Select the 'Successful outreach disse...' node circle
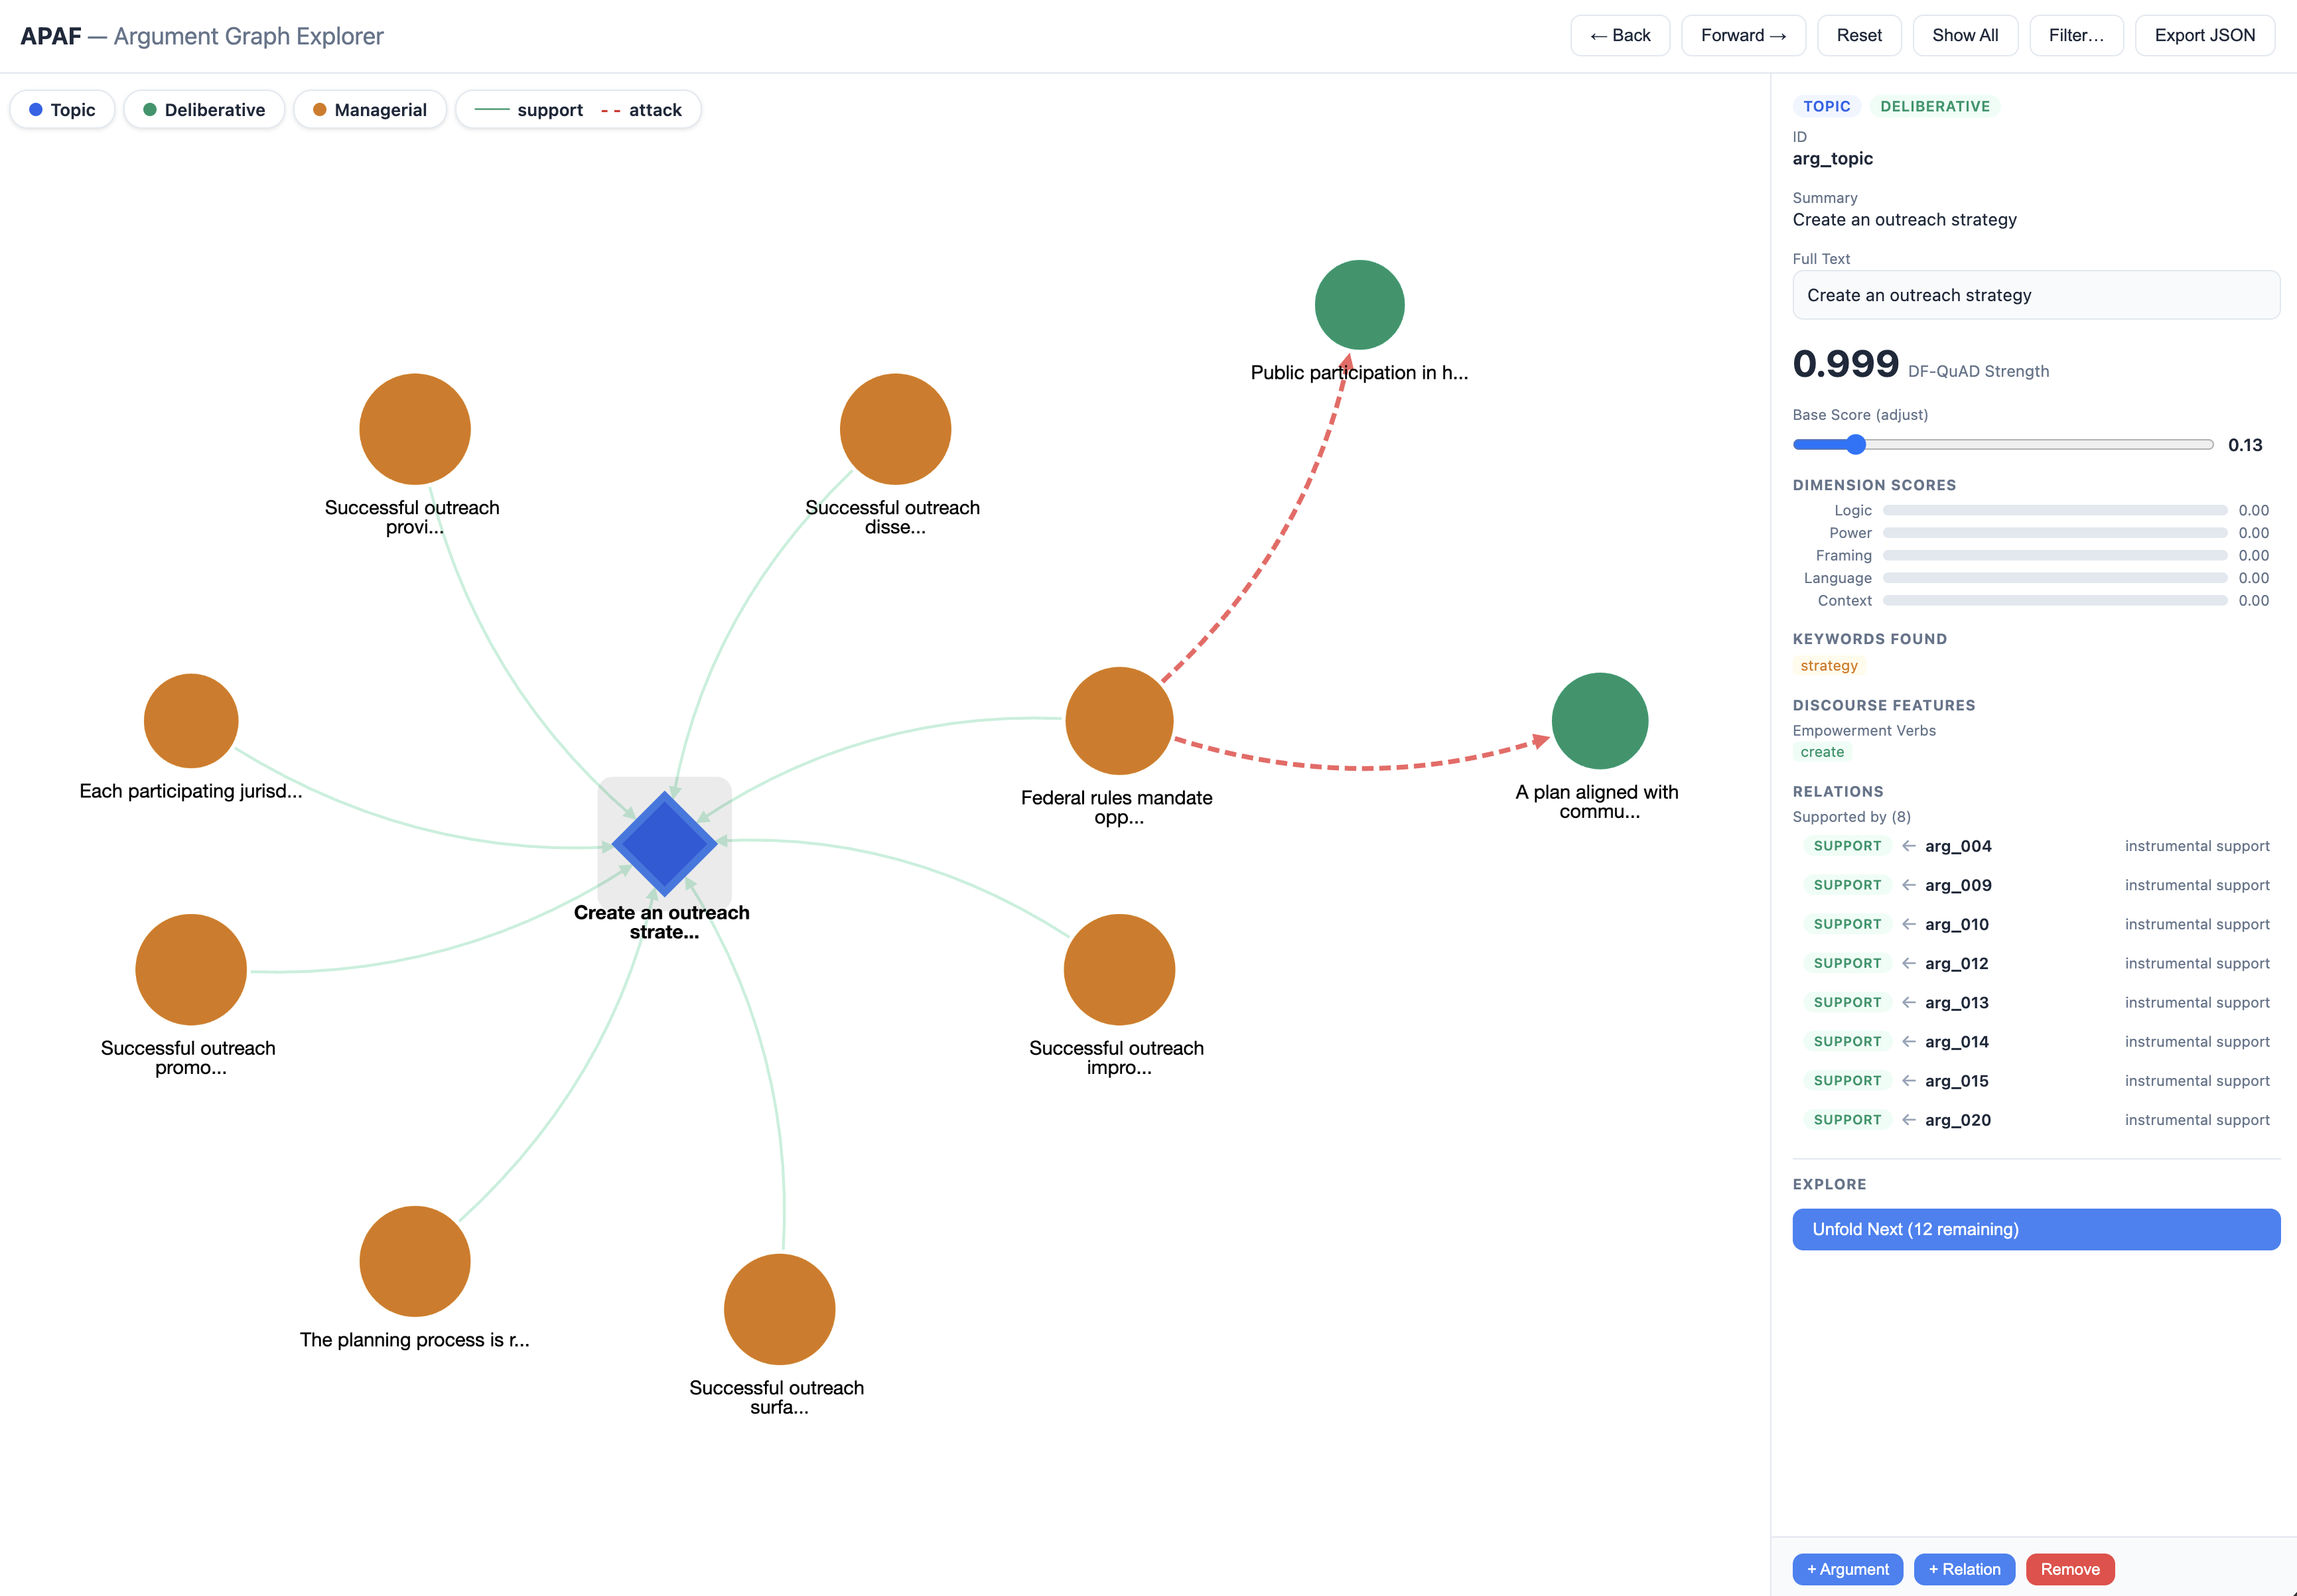 [x=895, y=429]
